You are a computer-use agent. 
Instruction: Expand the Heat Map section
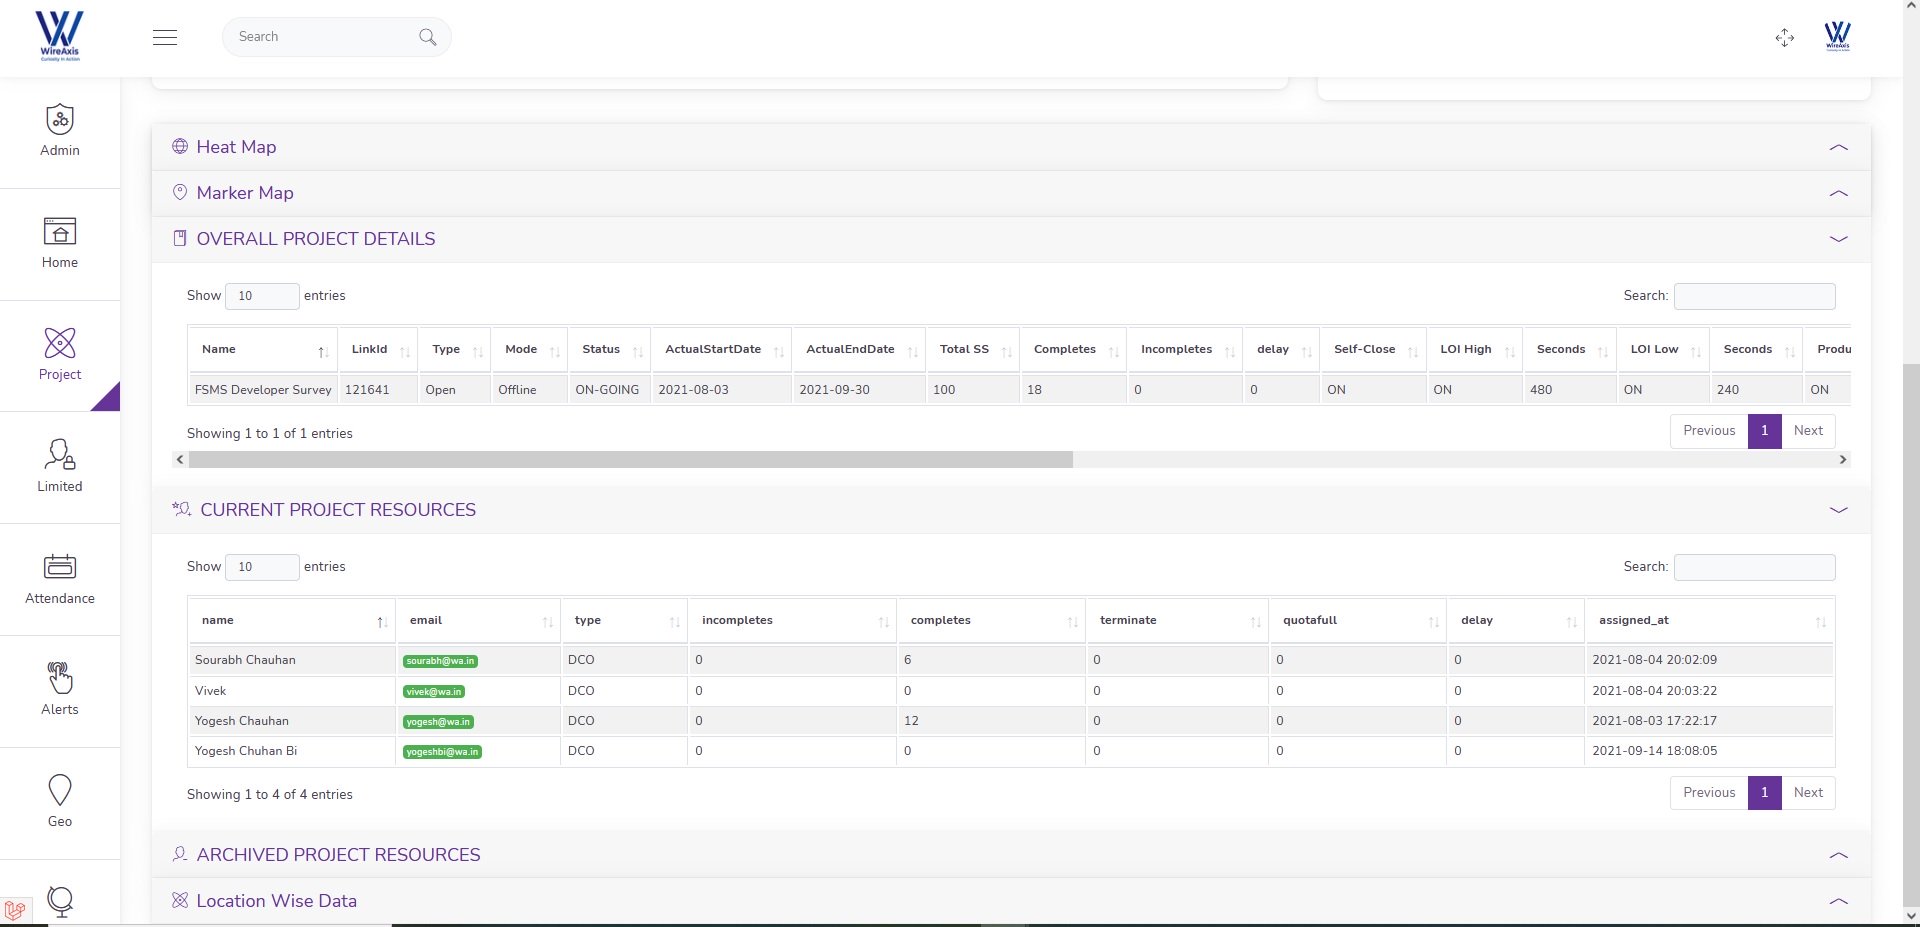click(1838, 147)
